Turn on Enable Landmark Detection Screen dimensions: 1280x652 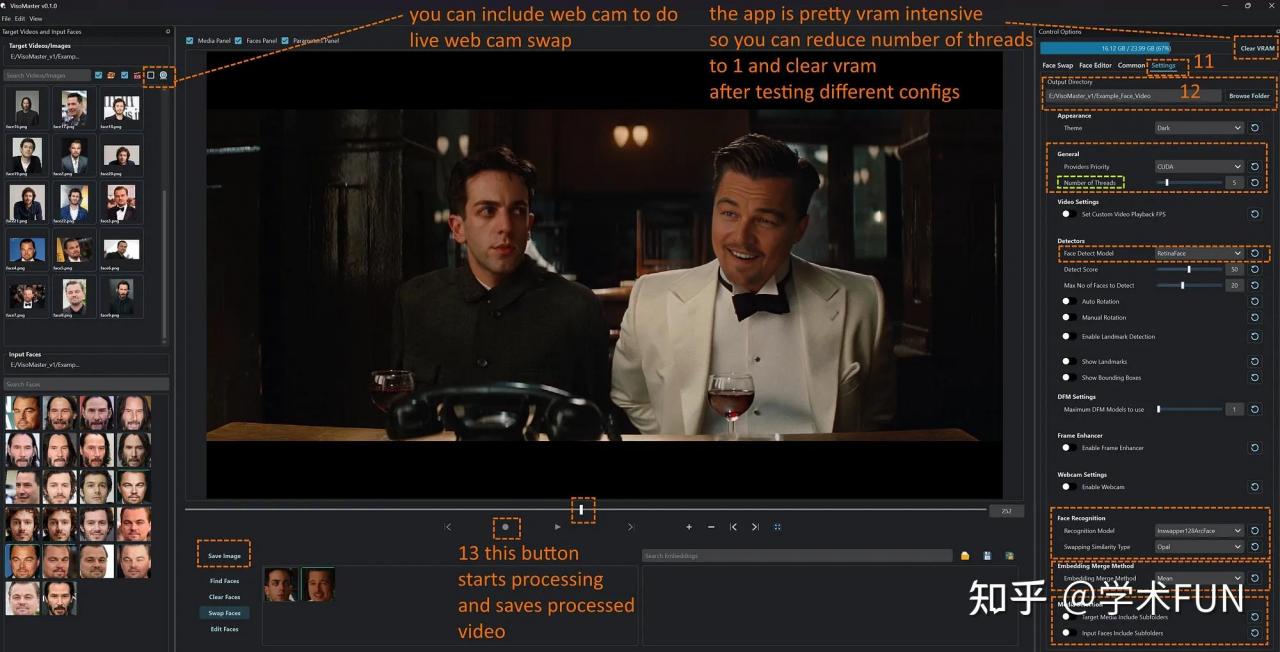[x=1067, y=336]
